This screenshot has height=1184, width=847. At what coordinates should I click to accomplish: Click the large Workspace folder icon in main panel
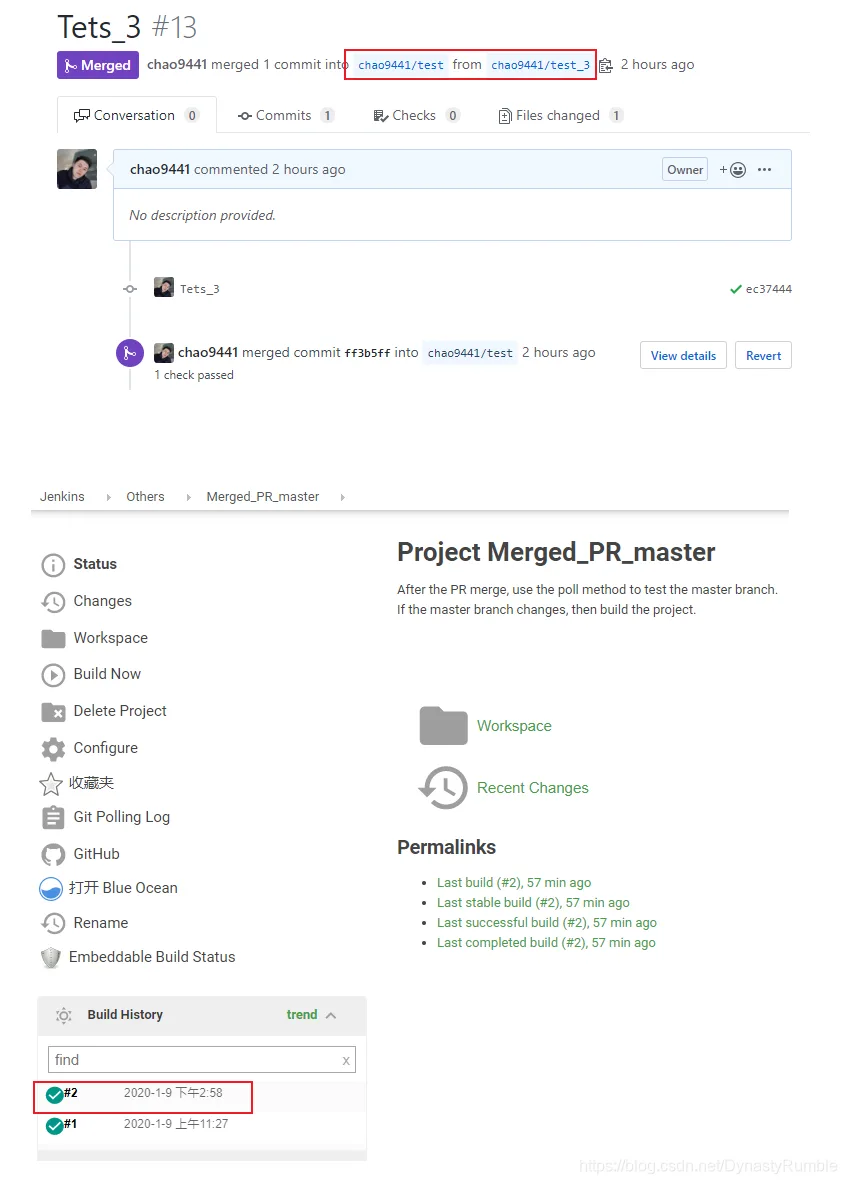(443, 726)
